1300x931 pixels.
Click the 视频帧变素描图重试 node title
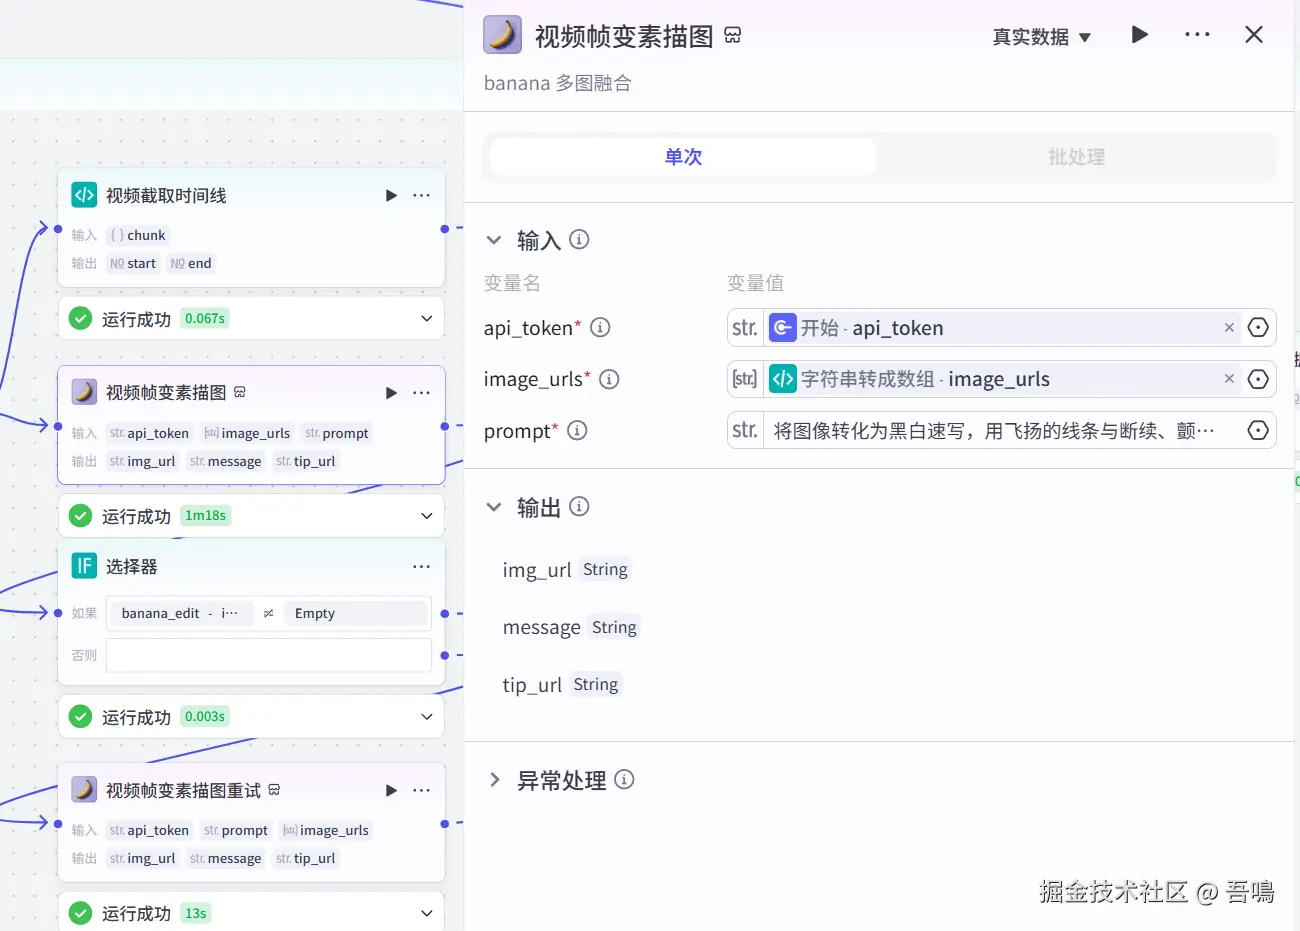[x=183, y=790]
